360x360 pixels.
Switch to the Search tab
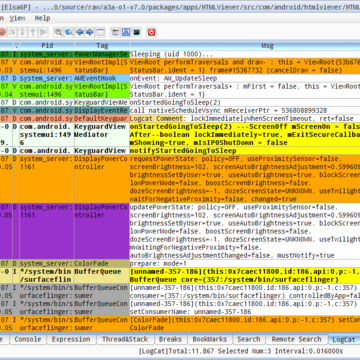point(249,339)
